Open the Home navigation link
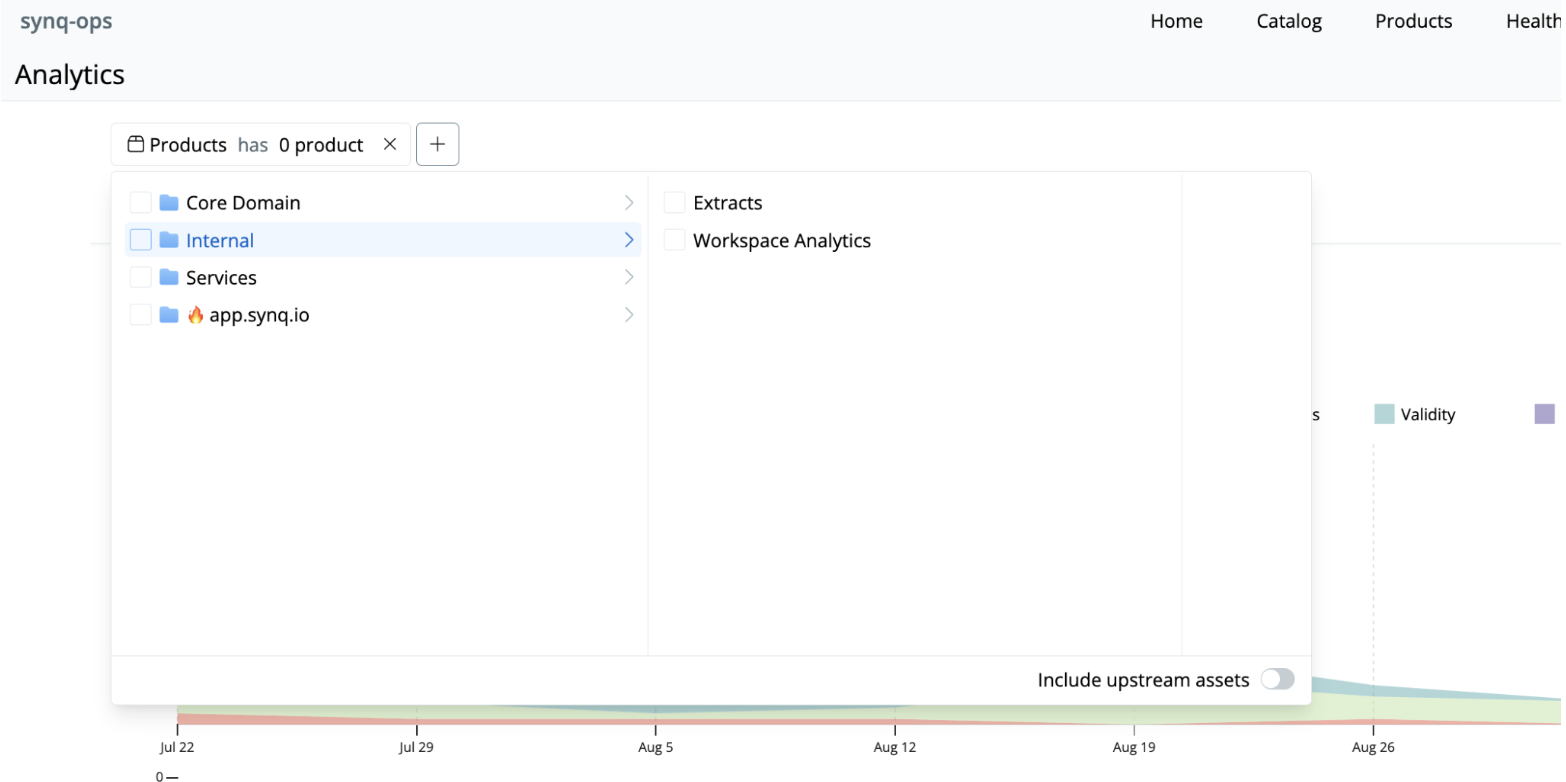Screen dimensions: 1566x782 tap(1176, 21)
